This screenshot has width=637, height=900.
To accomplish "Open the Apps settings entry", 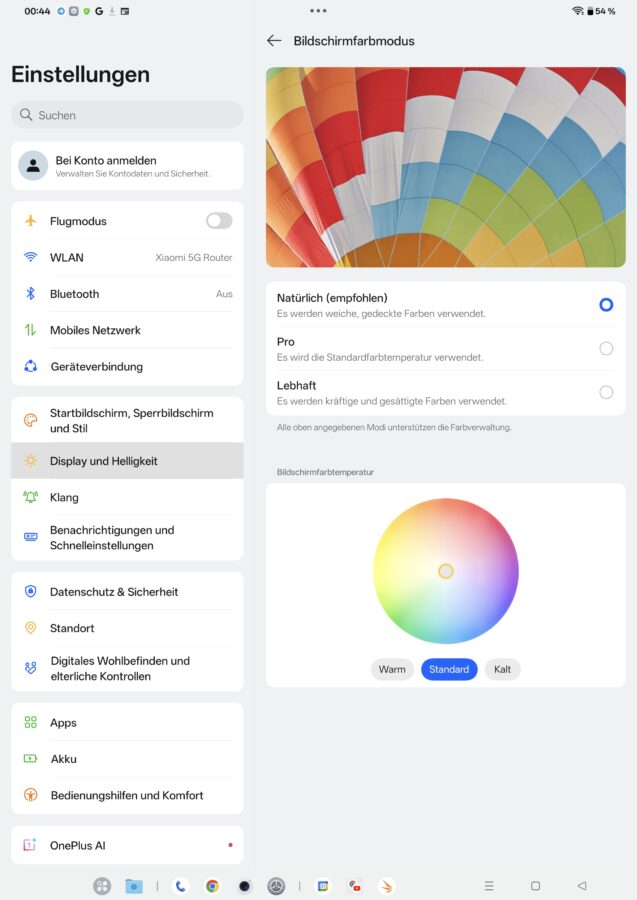I will point(127,722).
